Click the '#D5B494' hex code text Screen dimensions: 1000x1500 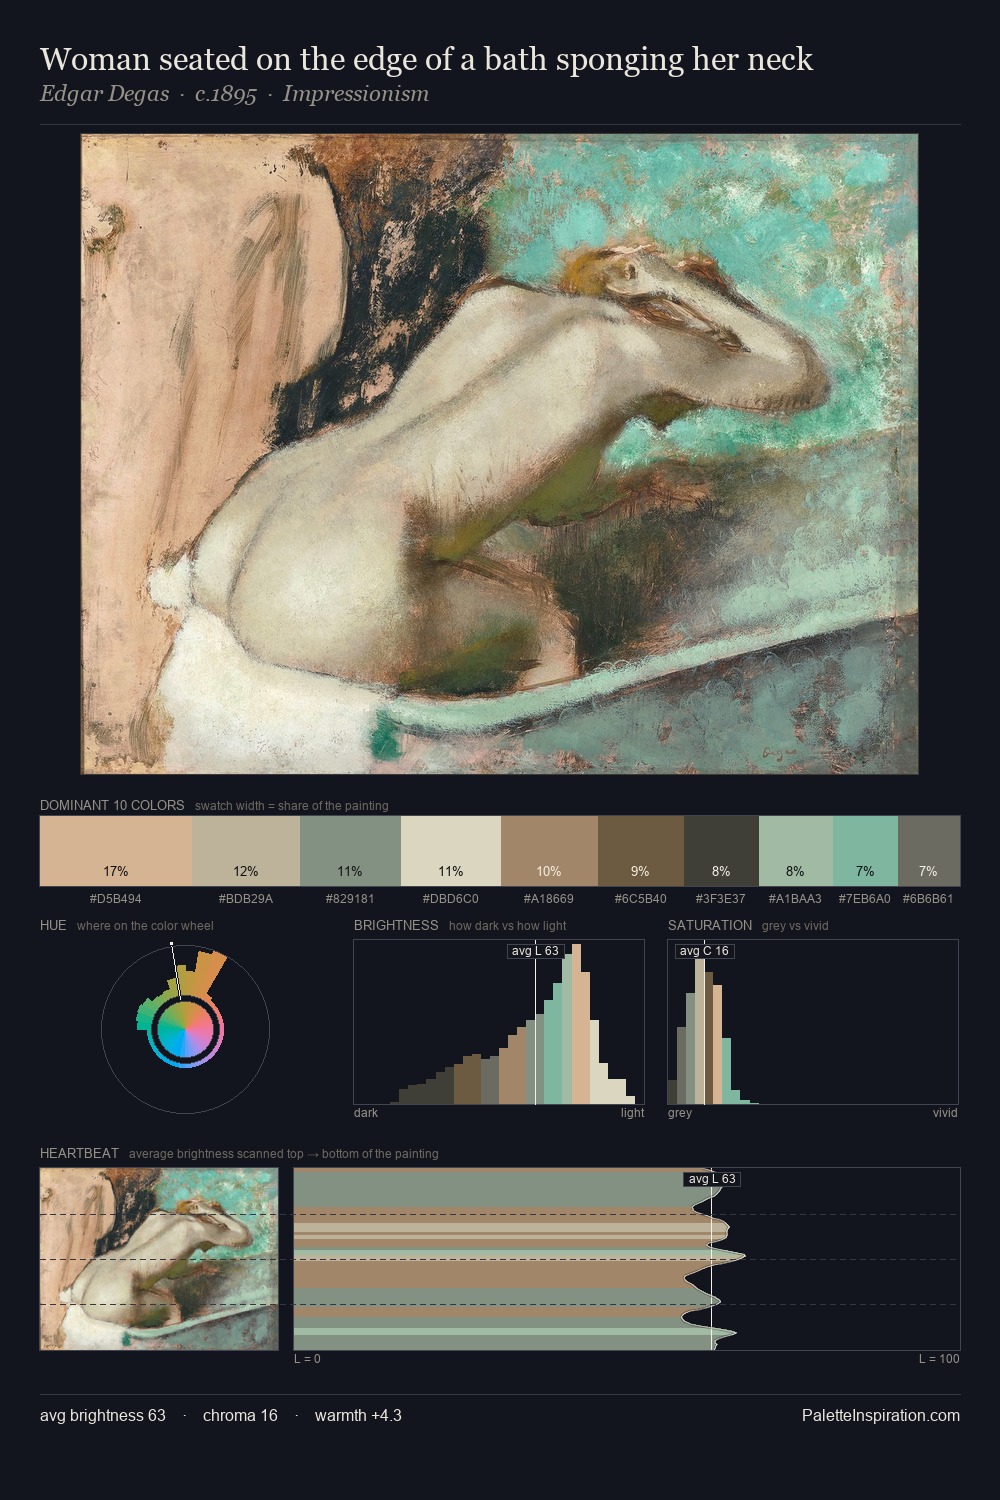tap(116, 899)
